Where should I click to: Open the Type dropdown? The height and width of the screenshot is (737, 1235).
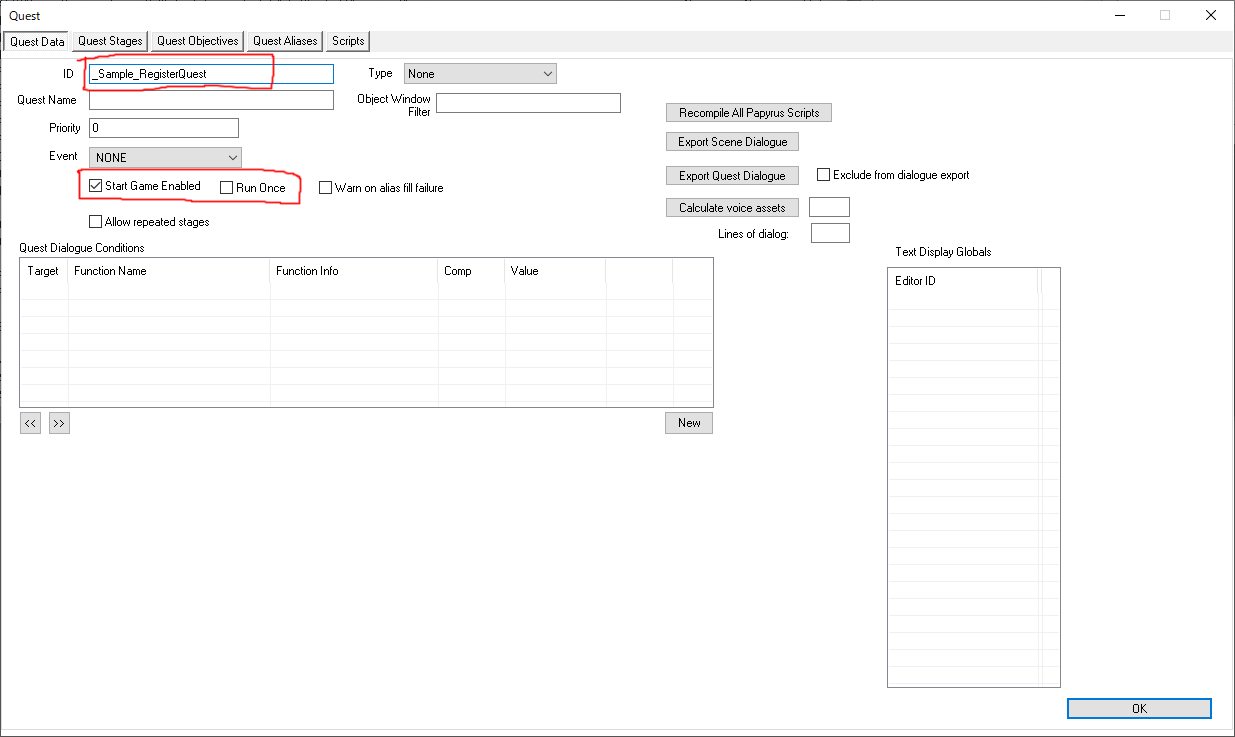tap(480, 74)
